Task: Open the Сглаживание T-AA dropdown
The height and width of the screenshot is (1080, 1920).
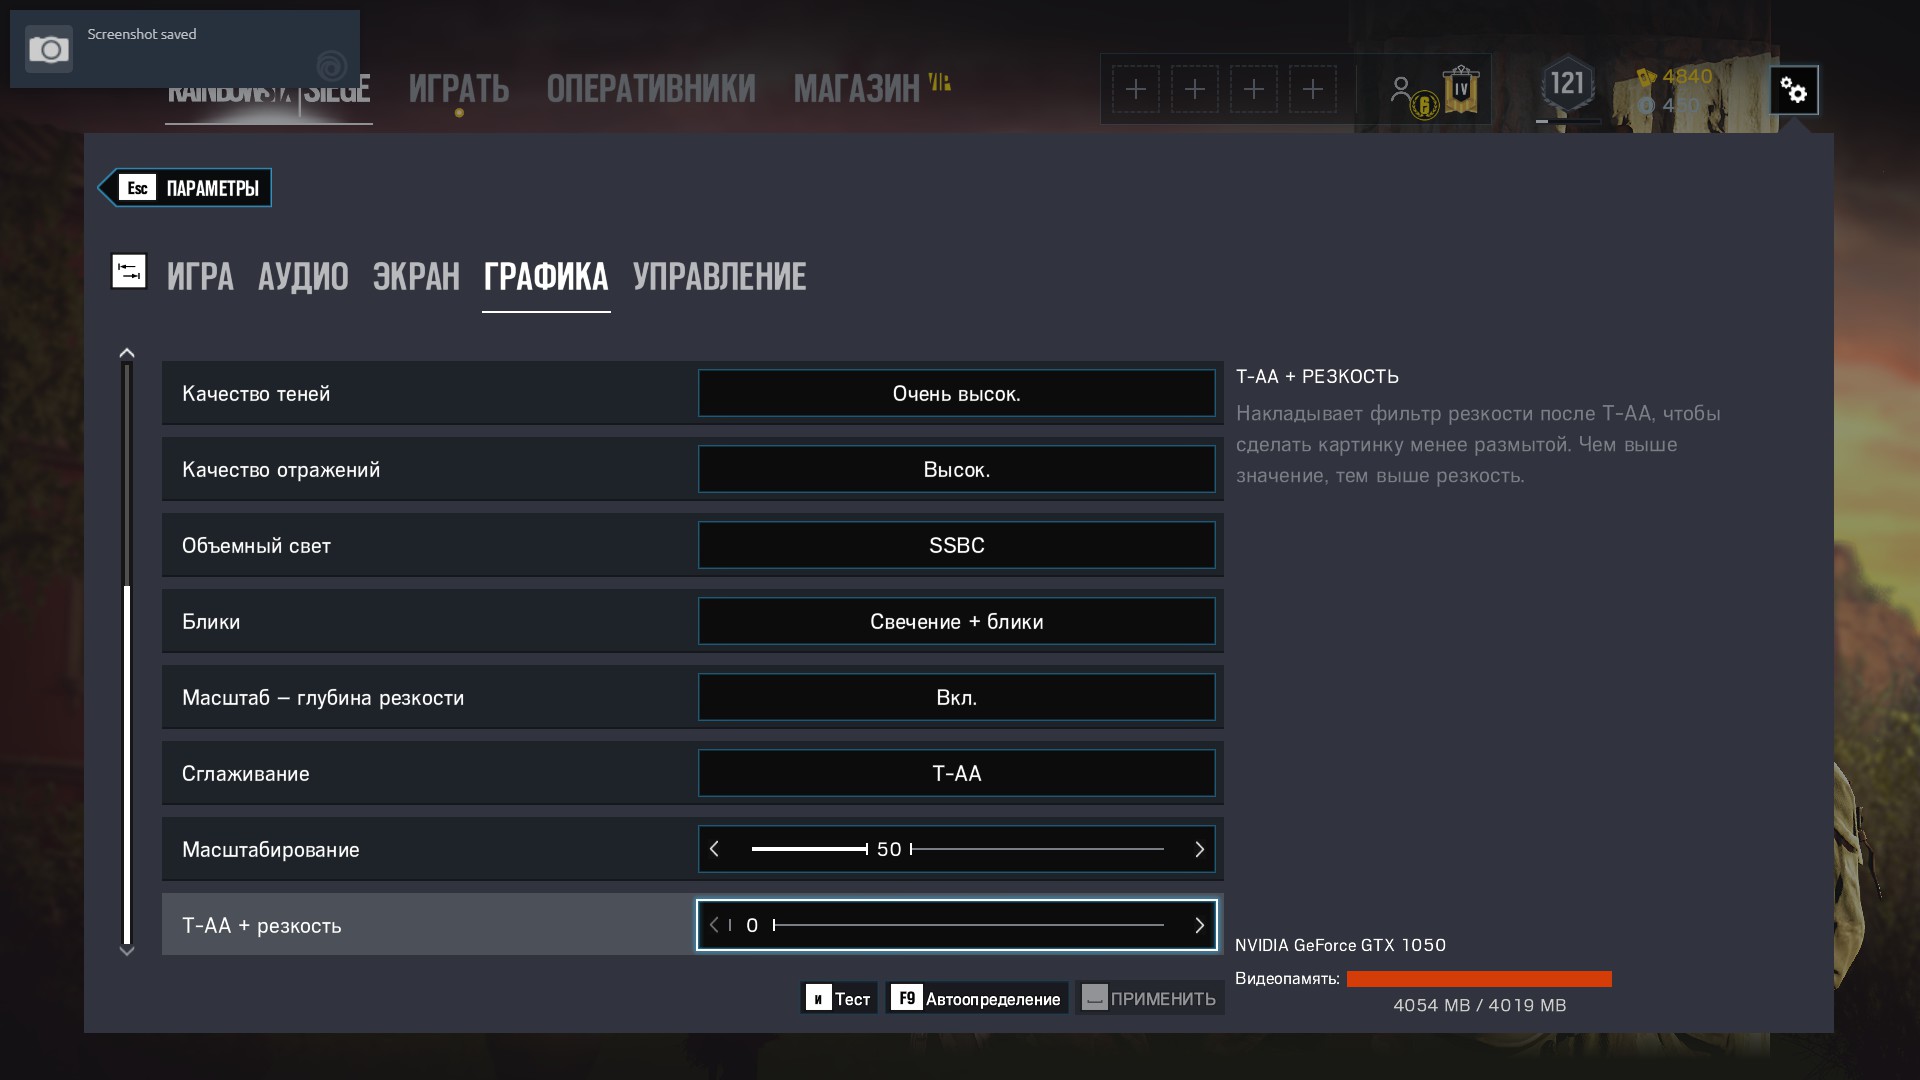Action: tap(957, 773)
